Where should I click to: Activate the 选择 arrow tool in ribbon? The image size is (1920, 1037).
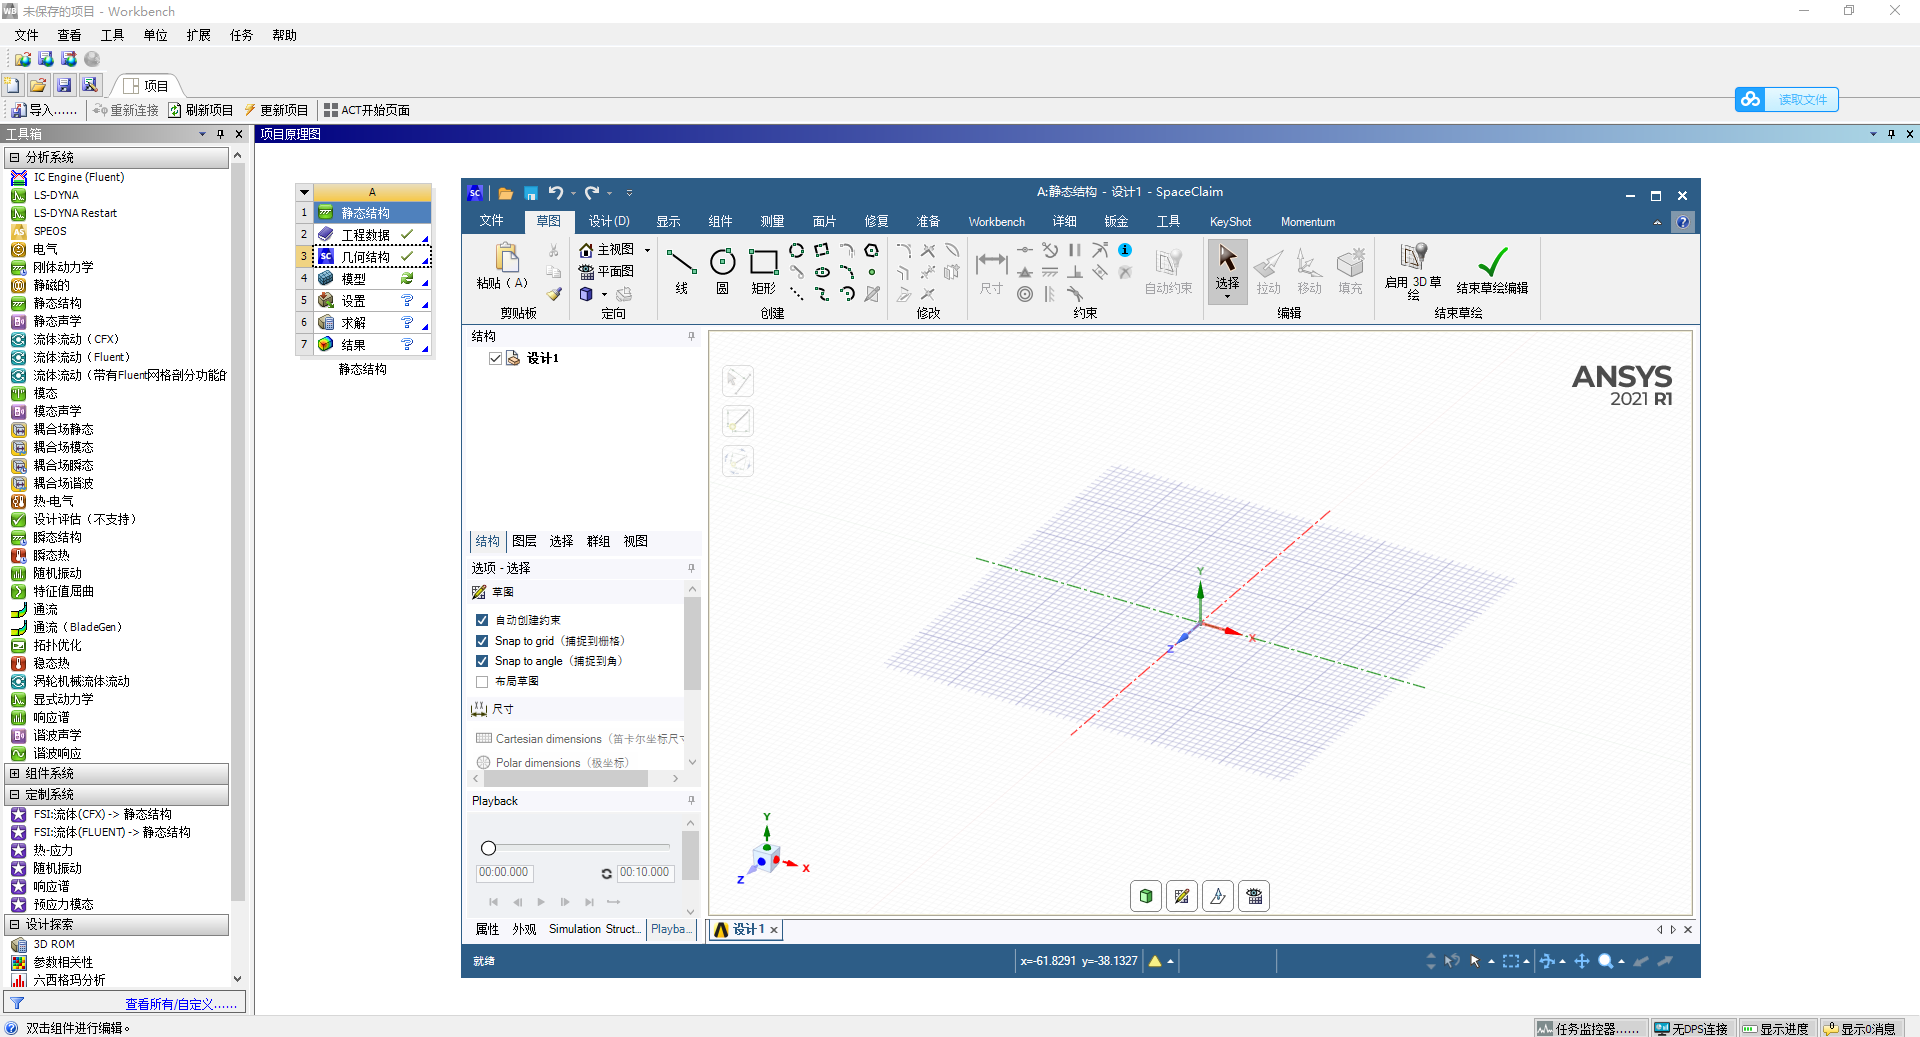tap(1227, 270)
